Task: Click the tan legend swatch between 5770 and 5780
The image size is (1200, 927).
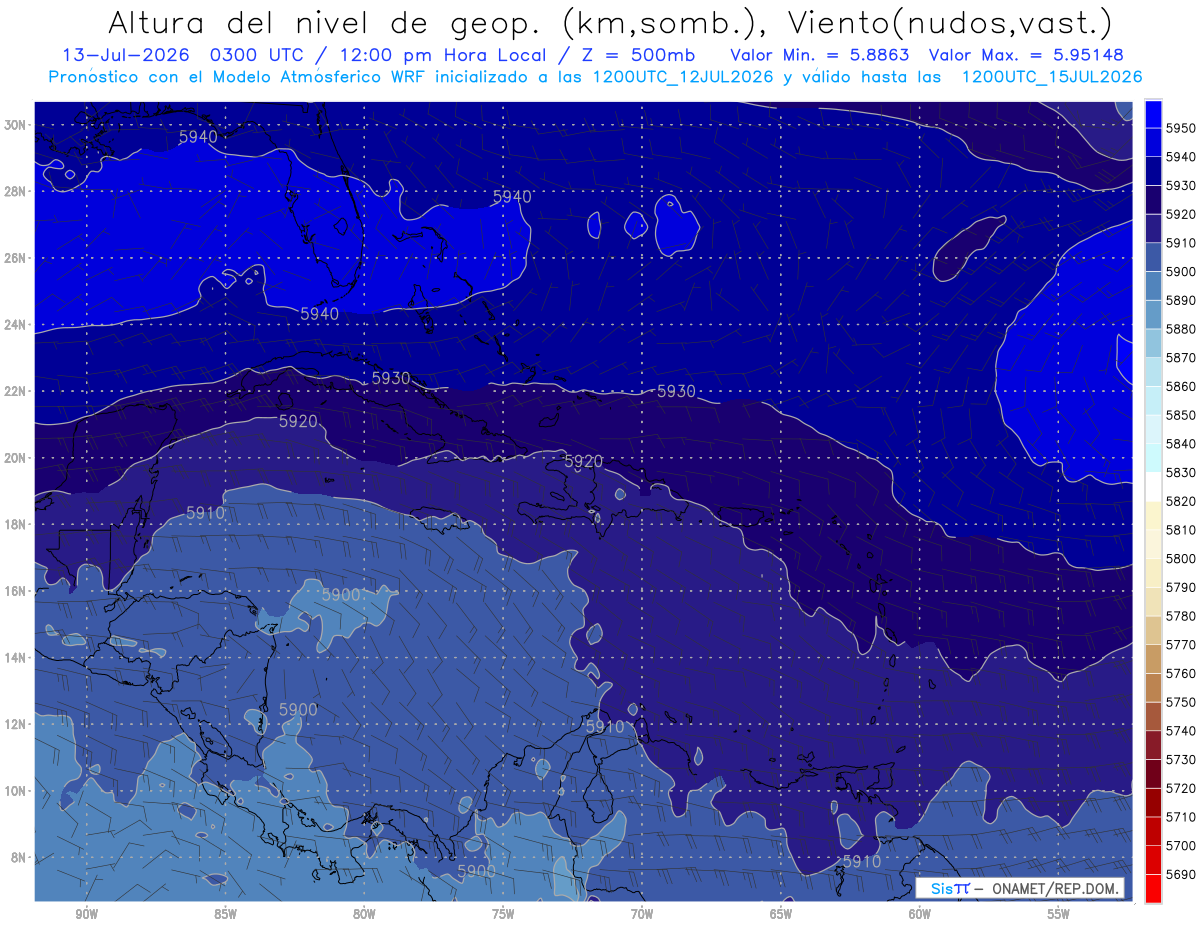Action: [x=1153, y=630]
